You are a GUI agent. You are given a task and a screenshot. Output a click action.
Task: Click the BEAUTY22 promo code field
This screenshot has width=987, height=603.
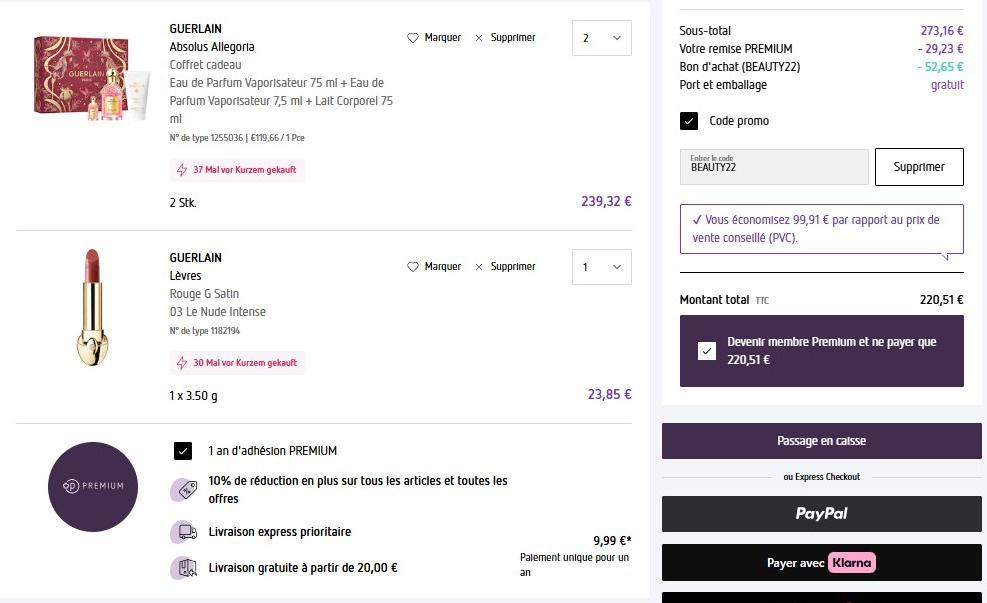(774, 167)
